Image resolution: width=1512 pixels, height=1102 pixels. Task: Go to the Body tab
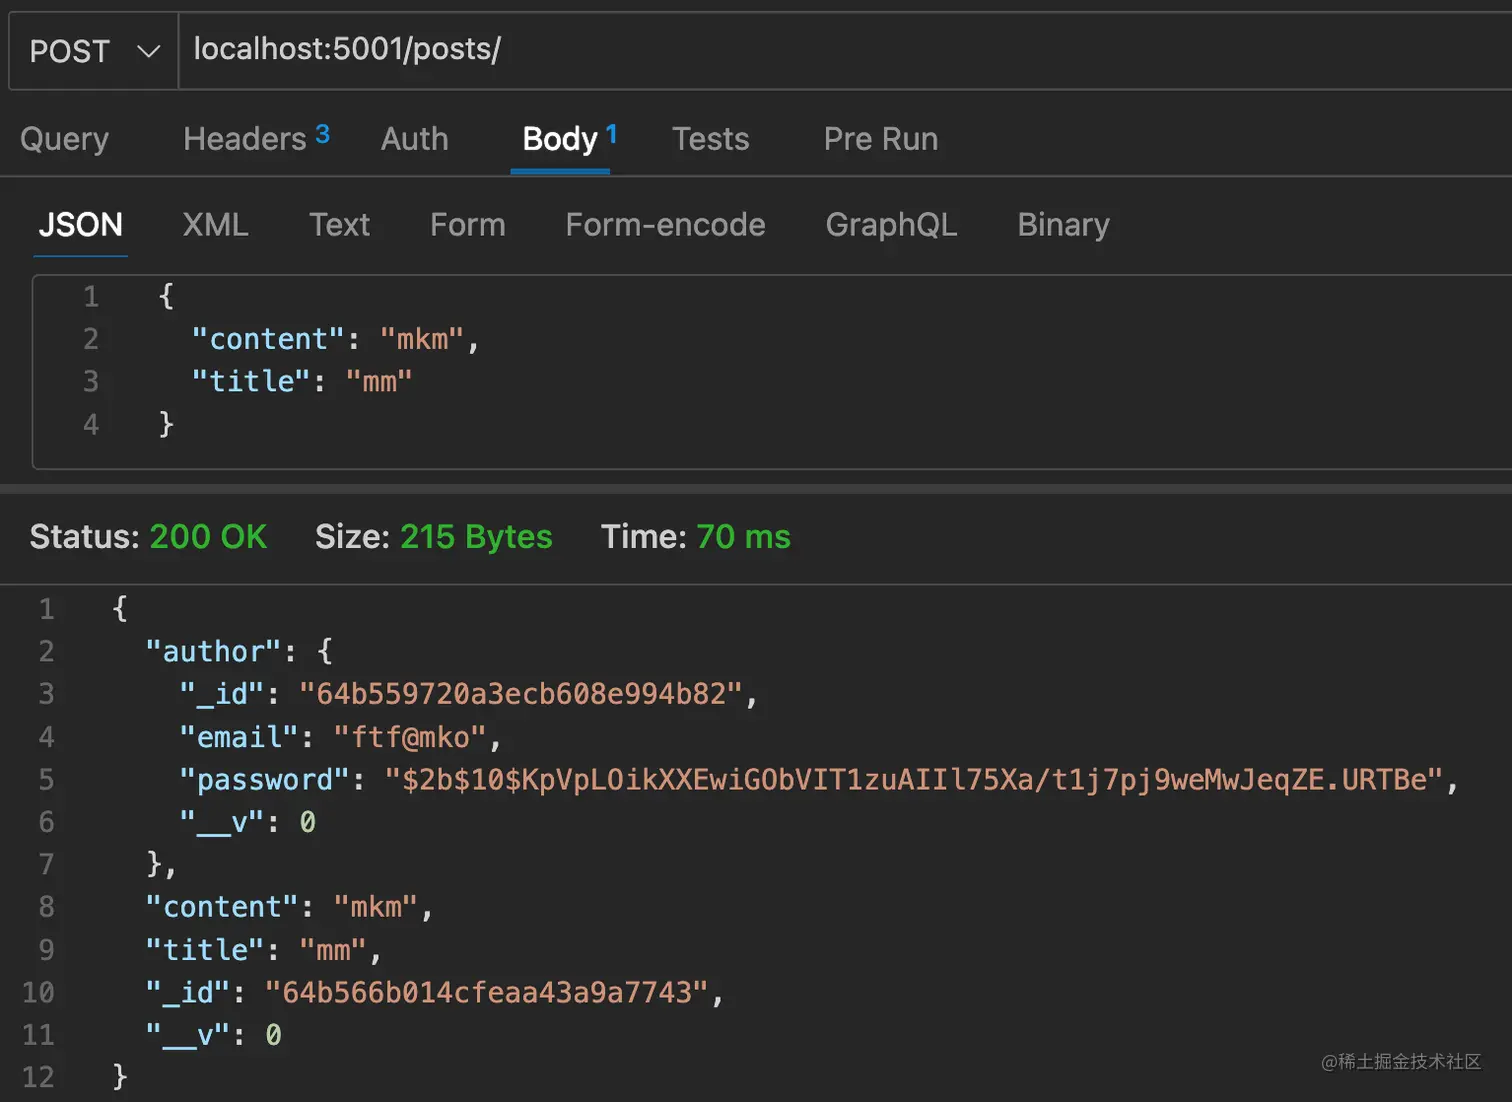coord(560,139)
